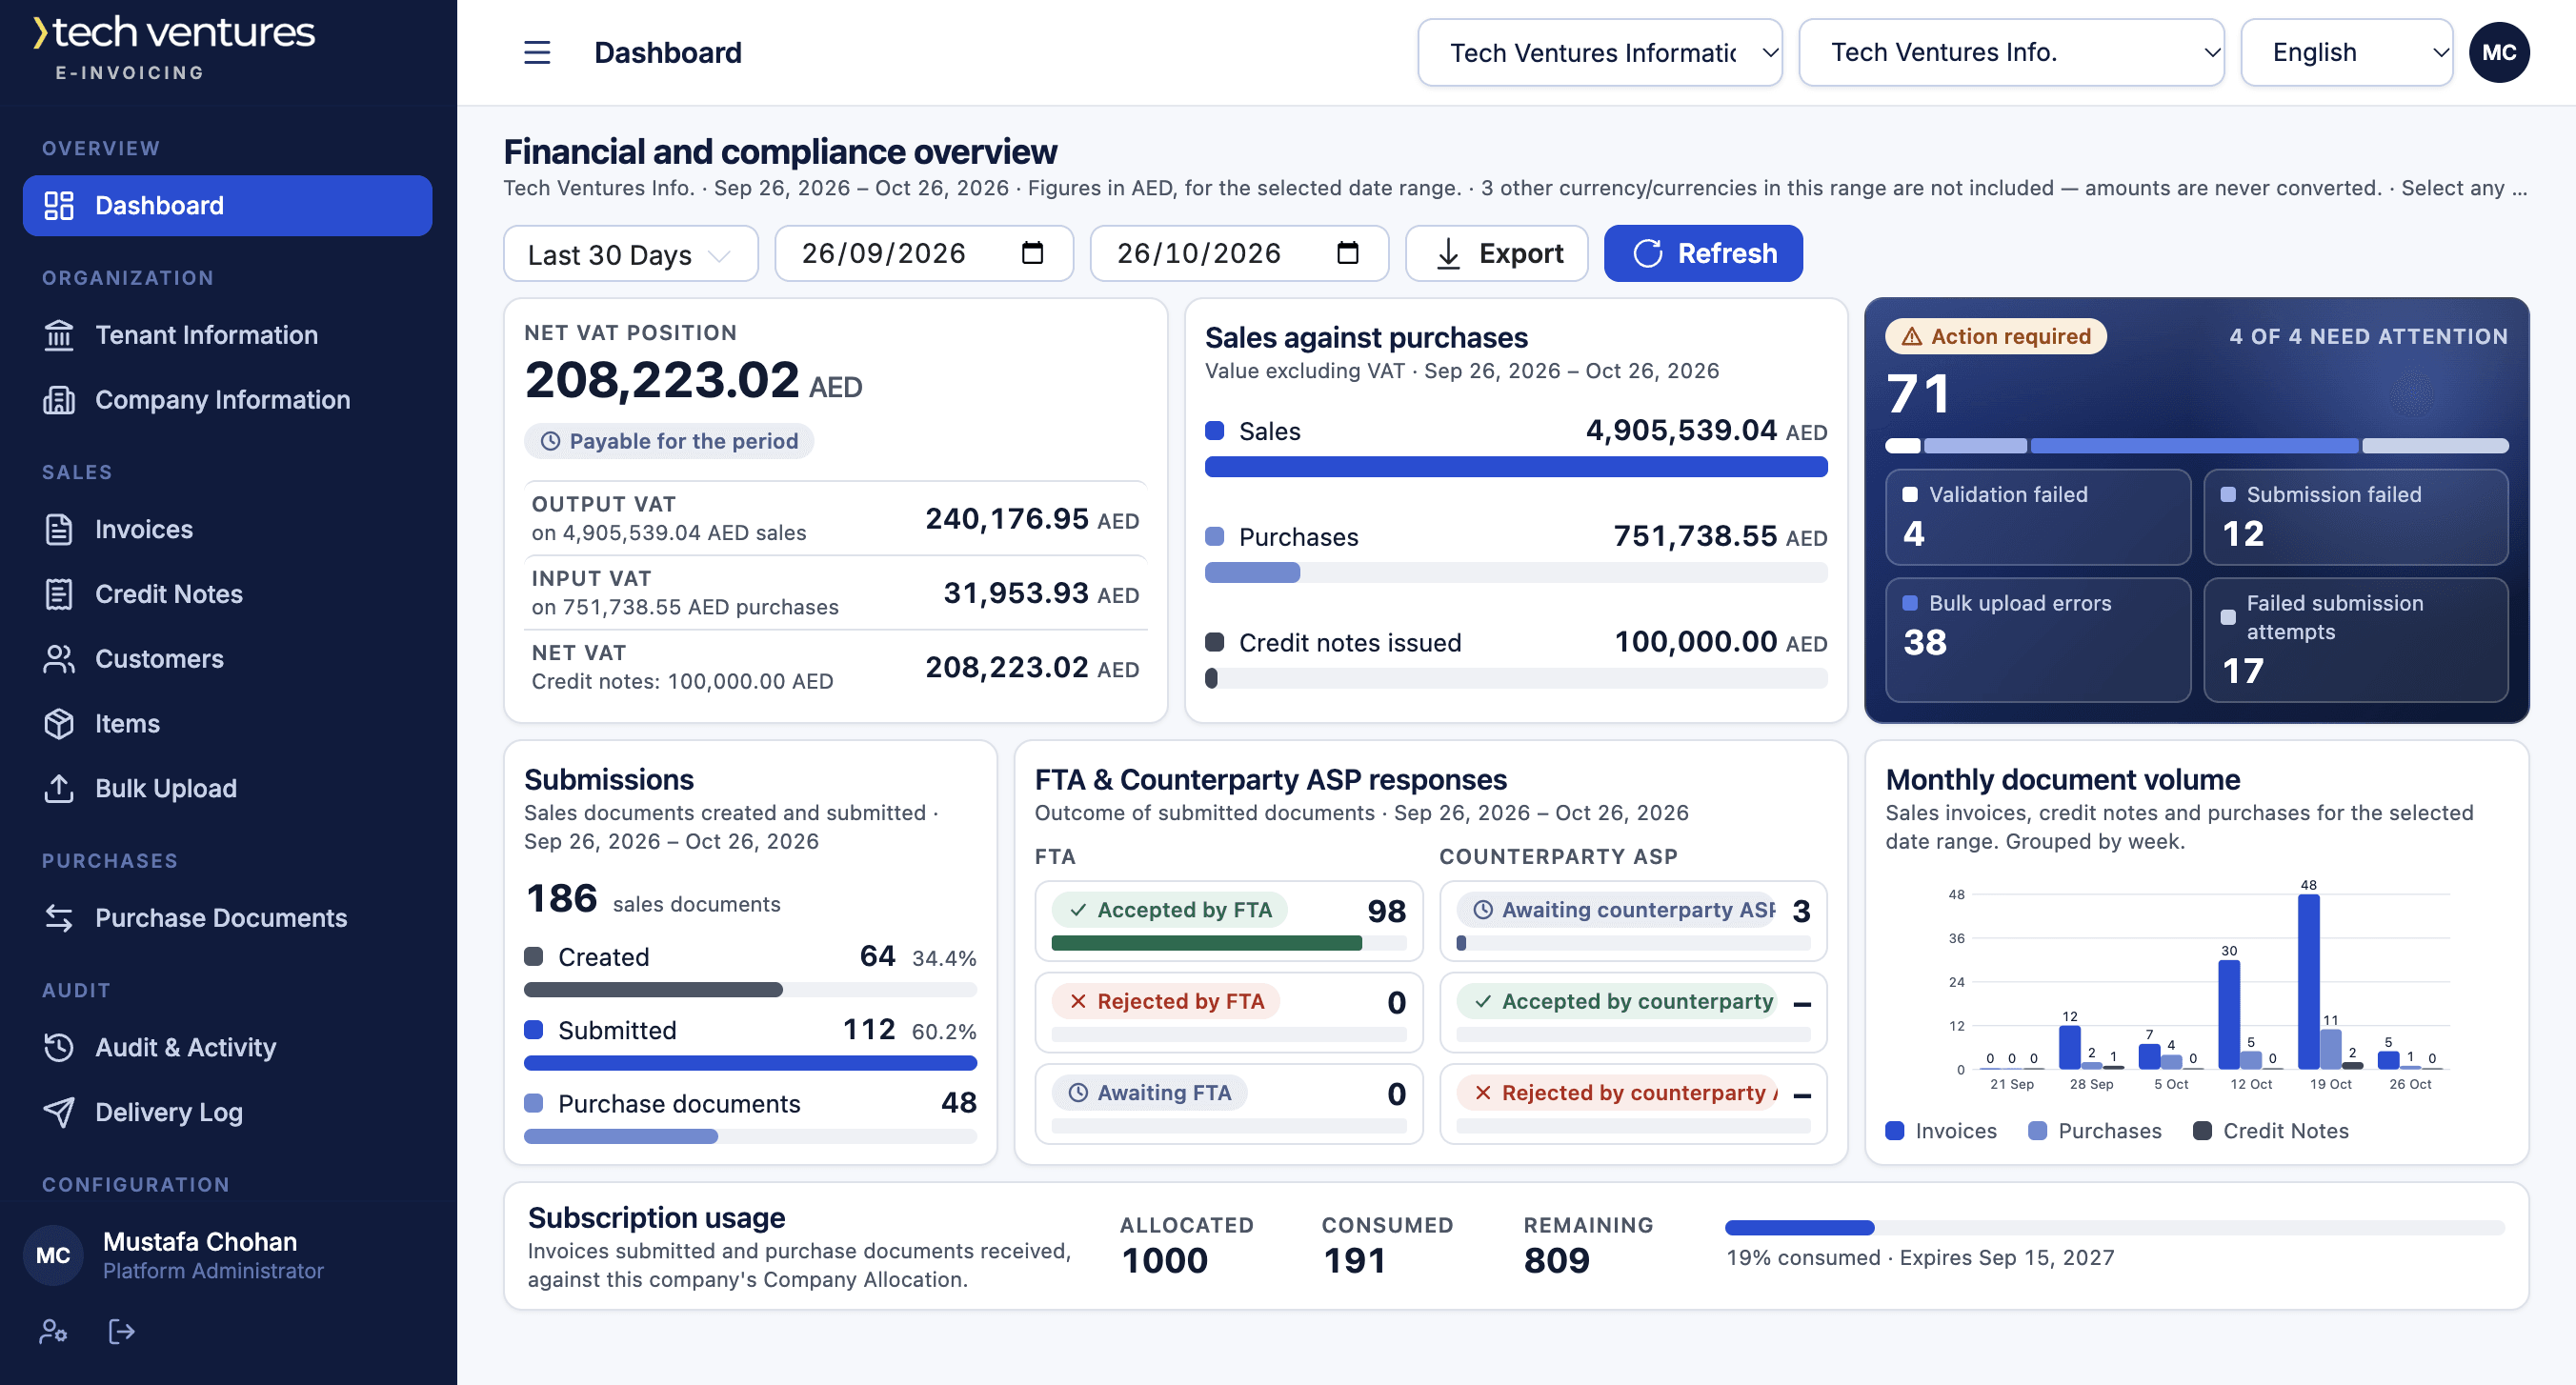2576x1385 pixels.
Task: Click the Credit Notes icon
Action: 59,594
